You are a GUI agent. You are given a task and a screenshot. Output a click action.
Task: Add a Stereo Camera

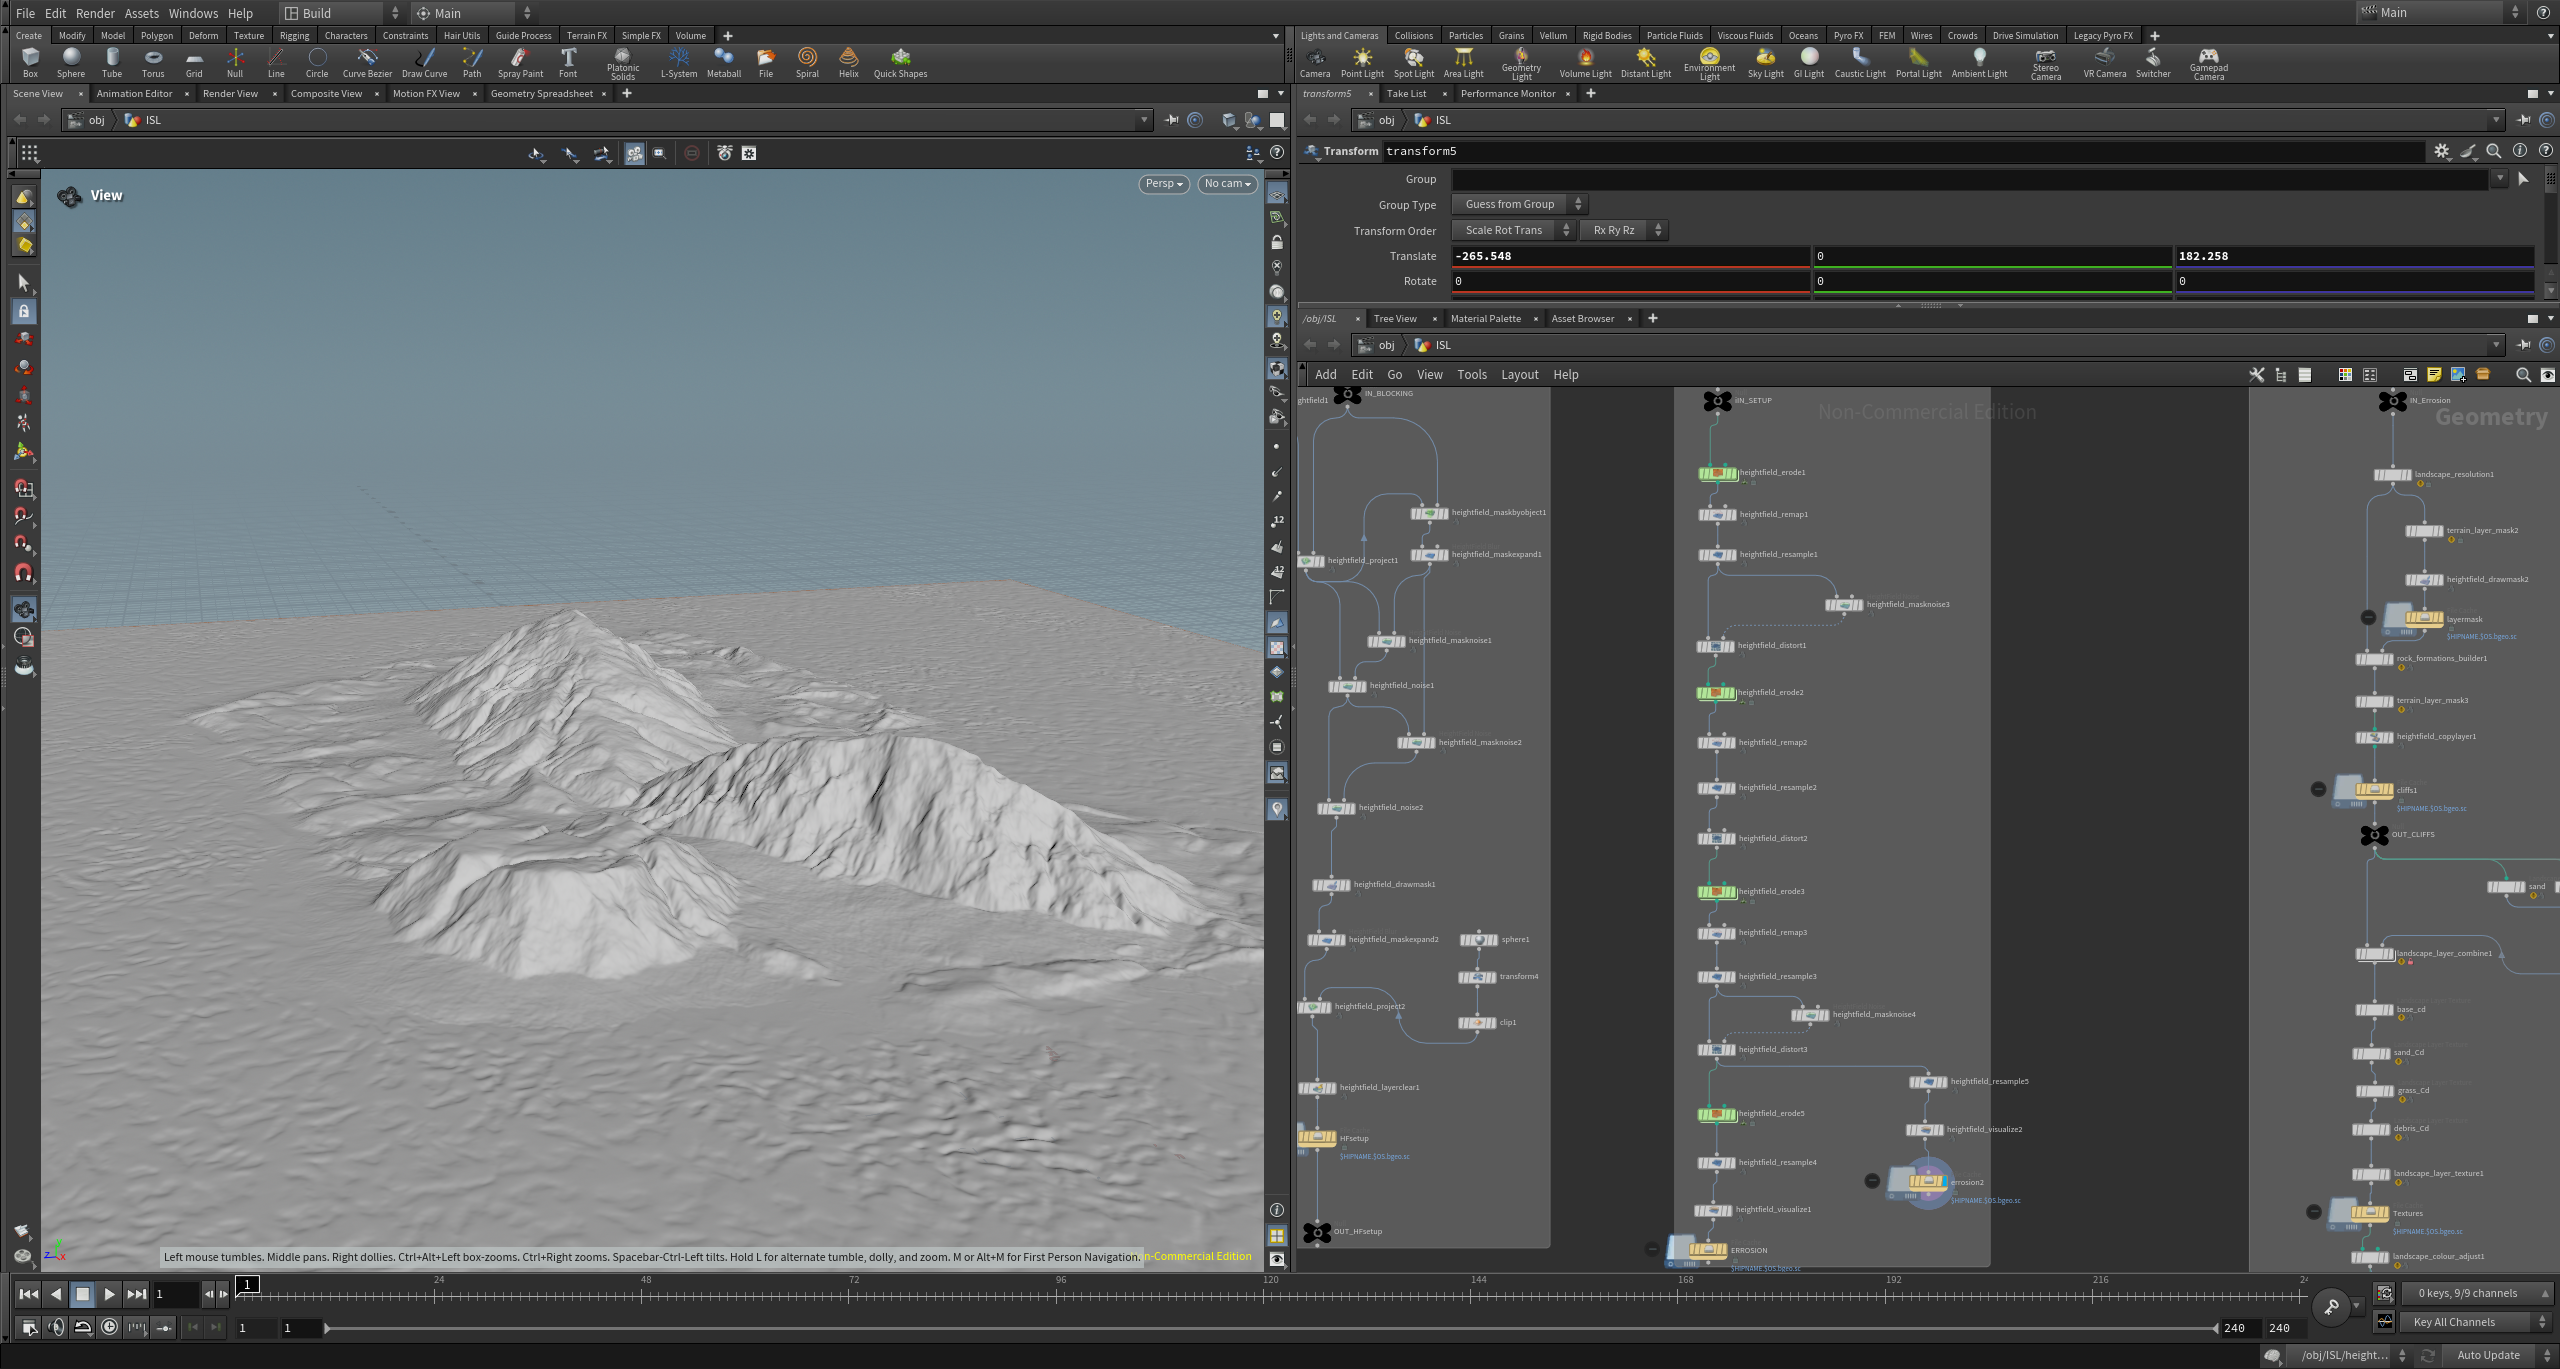(2046, 64)
